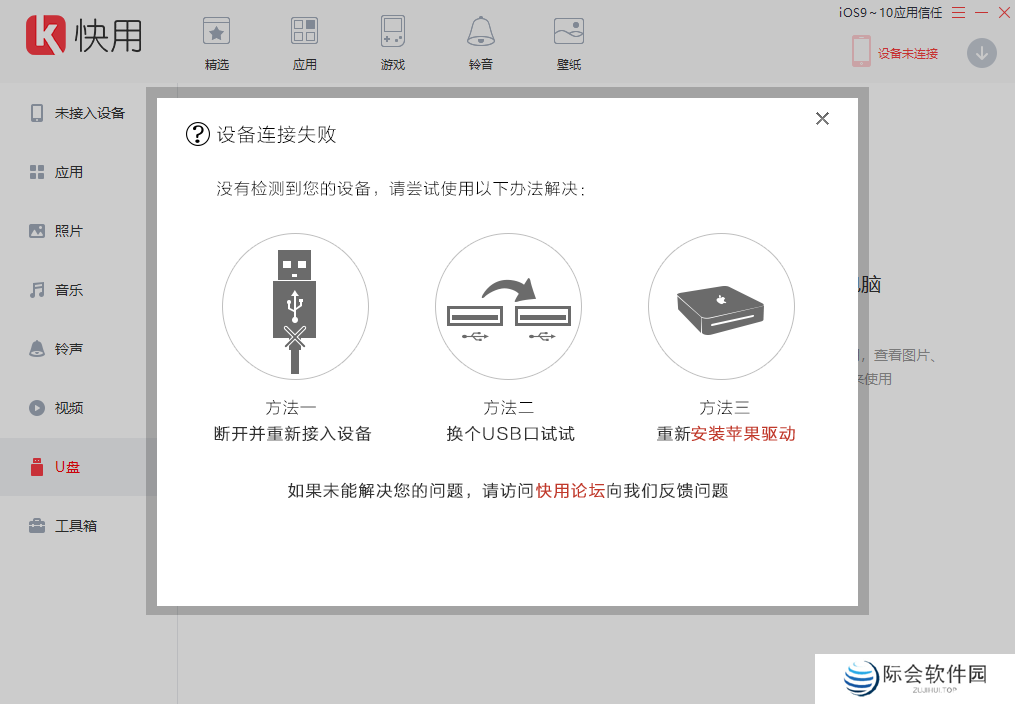This screenshot has width=1015, height=704.
Task: Select the 方法三 Apple driver circle graphic
Action: coord(721,307)
